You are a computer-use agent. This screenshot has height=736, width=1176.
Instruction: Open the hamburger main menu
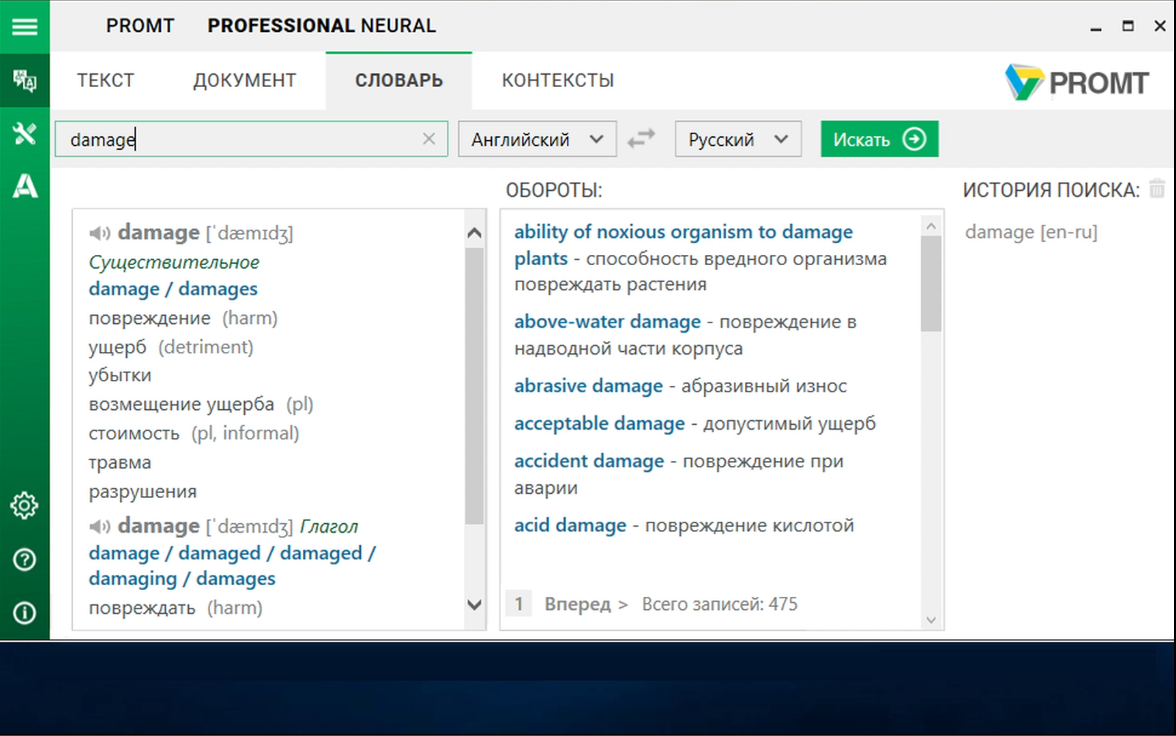[25, 27]
